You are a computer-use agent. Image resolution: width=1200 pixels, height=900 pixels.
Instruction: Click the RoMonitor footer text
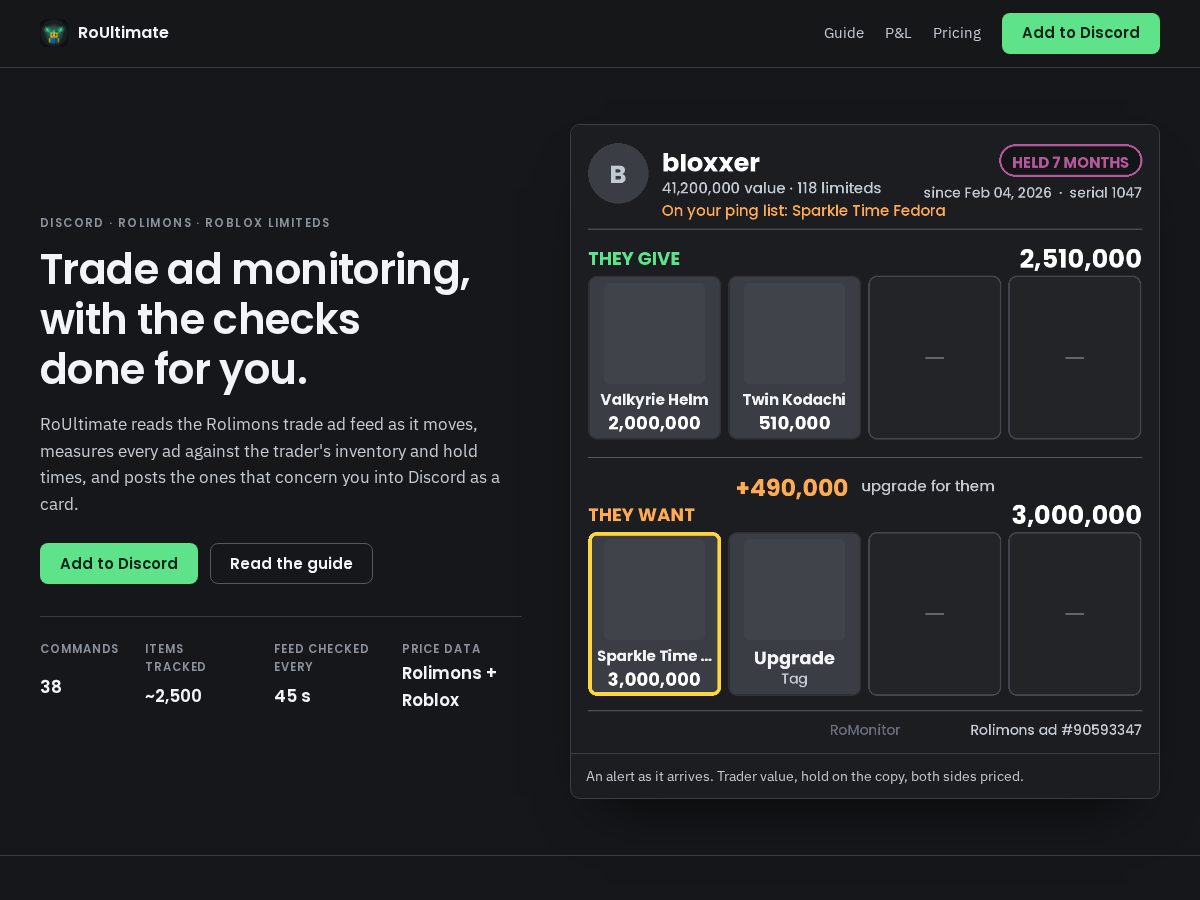coord(865,730)
